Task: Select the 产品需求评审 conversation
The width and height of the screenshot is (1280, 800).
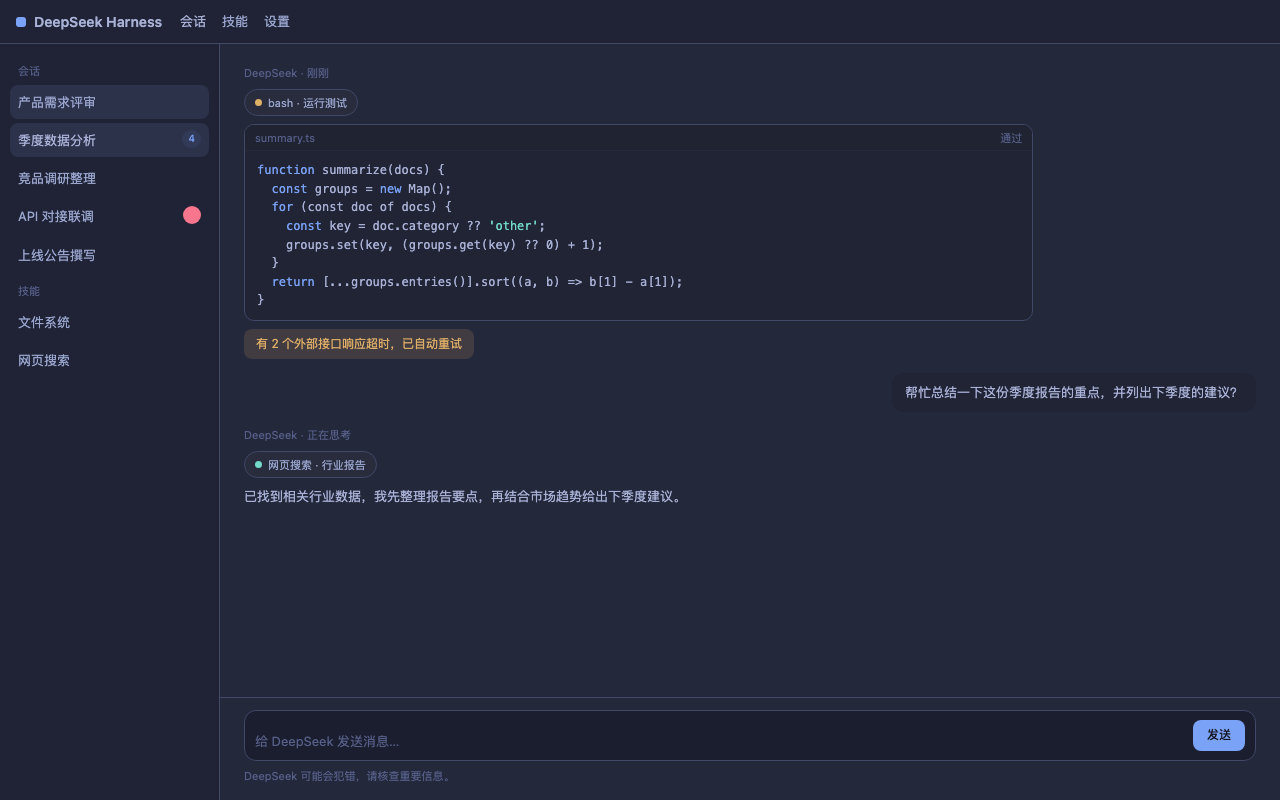Action: (109, 102)
